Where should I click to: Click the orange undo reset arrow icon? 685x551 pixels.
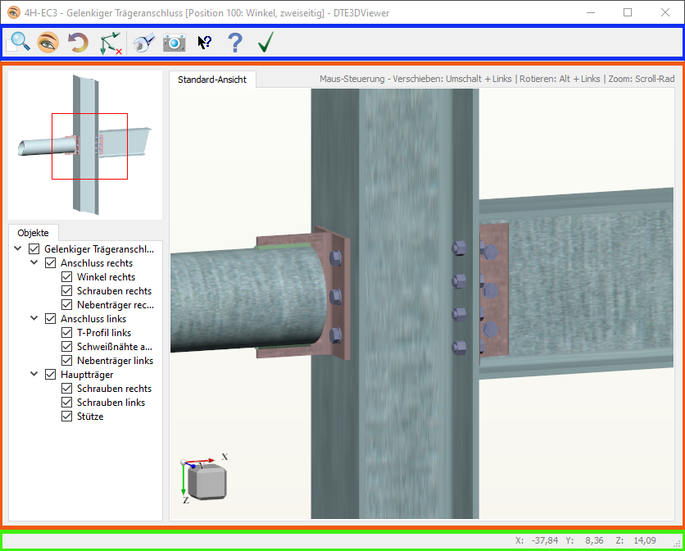click(x=77, y=42)
